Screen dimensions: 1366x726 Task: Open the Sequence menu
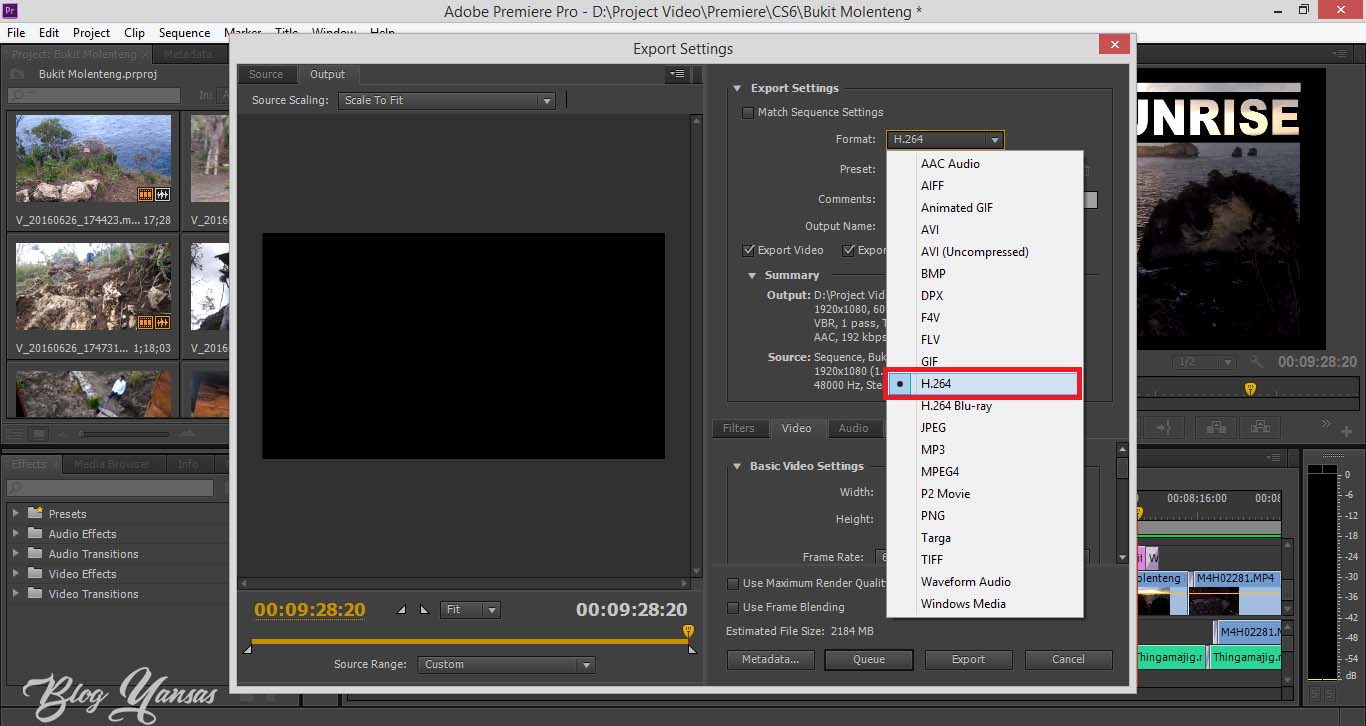(x=184, y=32)
